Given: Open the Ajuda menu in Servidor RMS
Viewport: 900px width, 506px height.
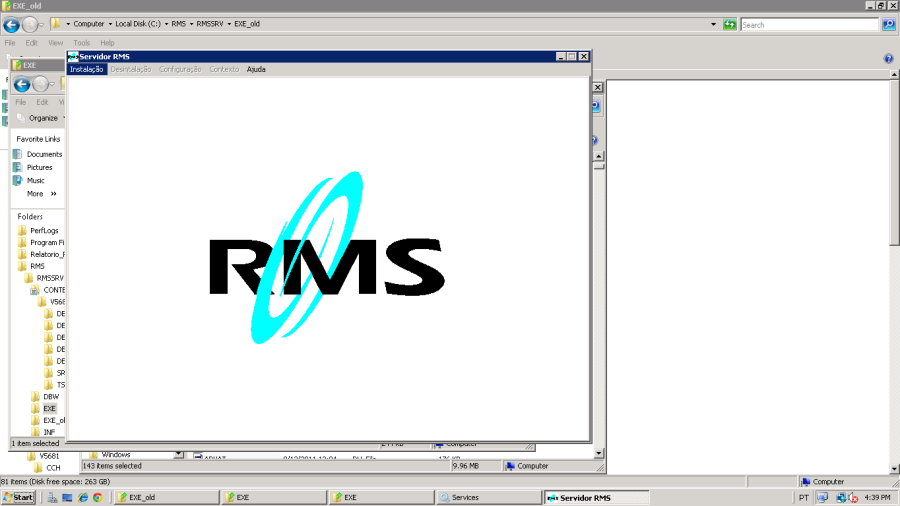Looking at the screenshot, I should [256, 69].
